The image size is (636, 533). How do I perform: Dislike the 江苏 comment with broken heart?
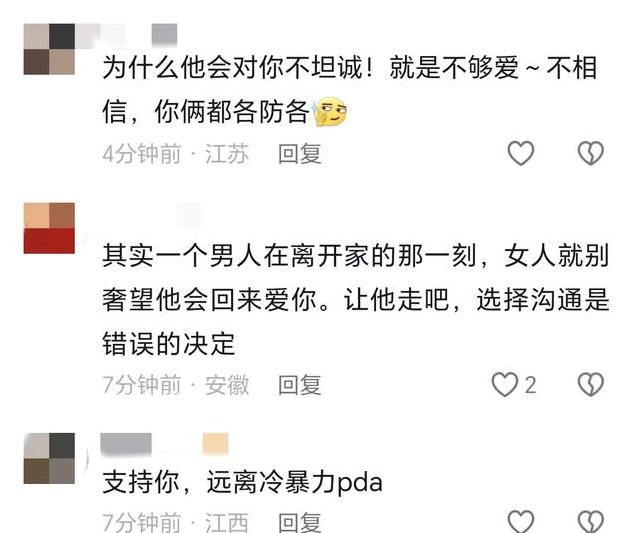click(590, 153)
